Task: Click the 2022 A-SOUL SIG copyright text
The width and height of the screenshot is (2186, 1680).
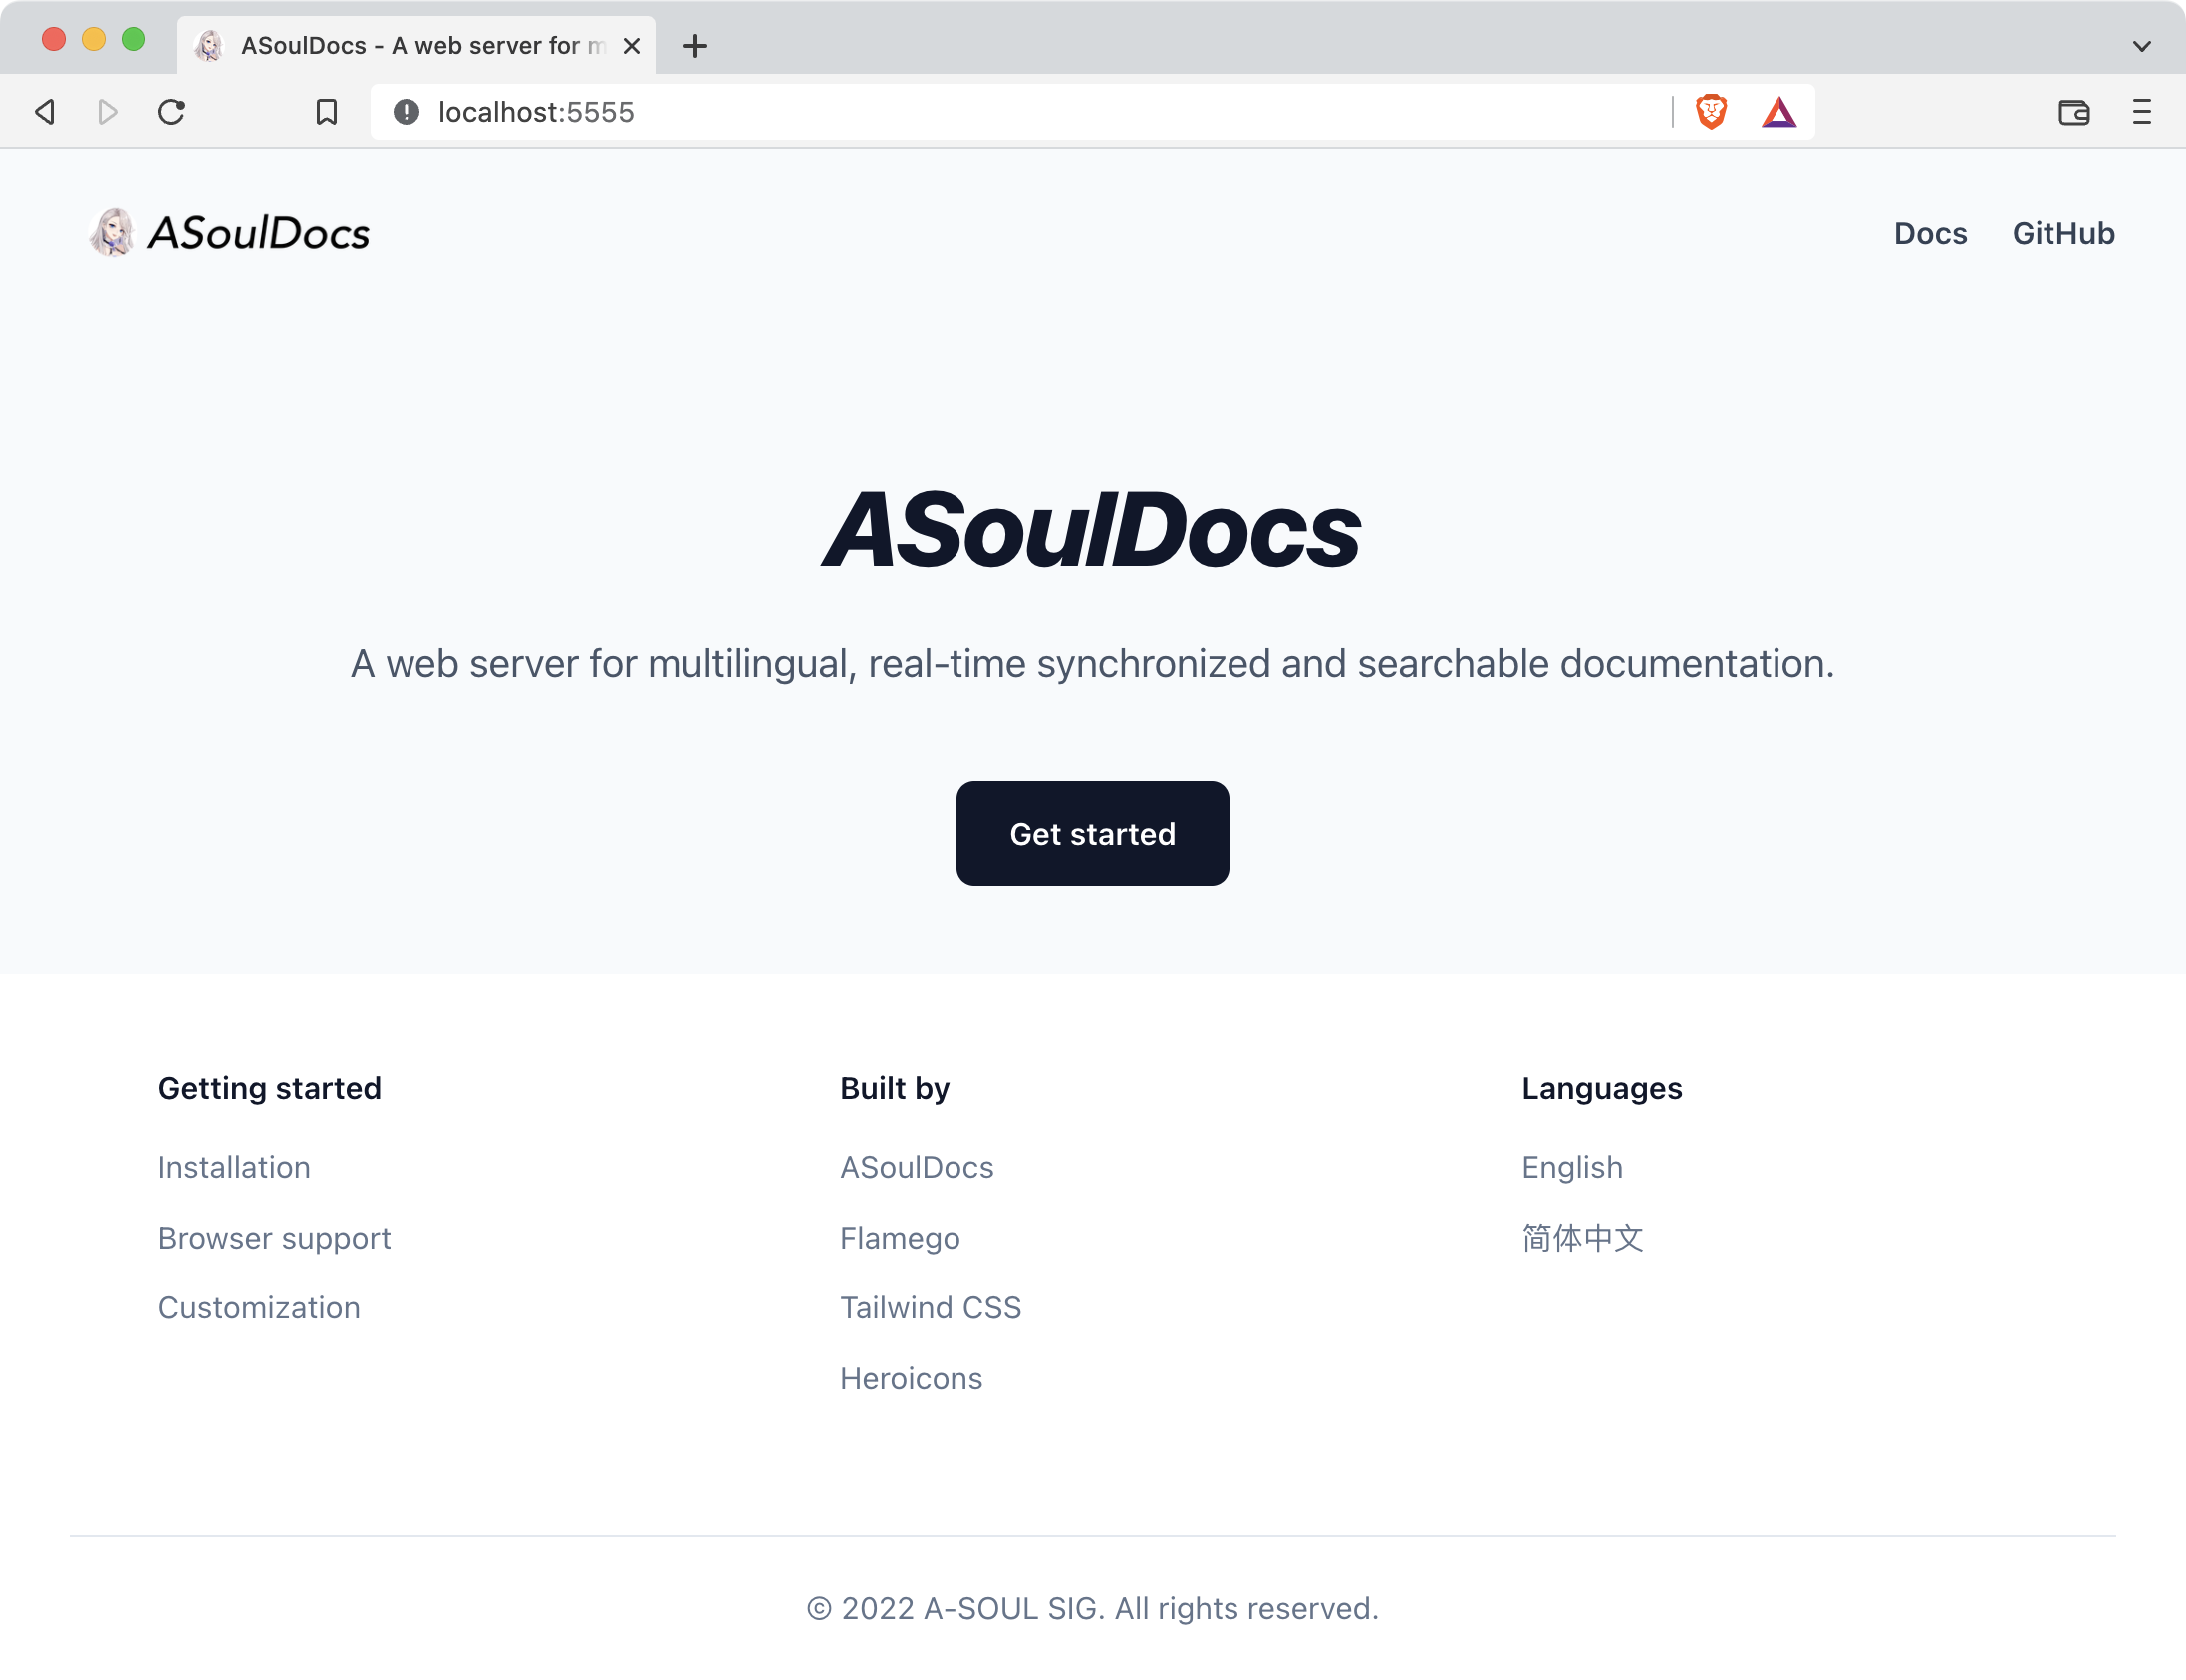Action: 1092,1608
